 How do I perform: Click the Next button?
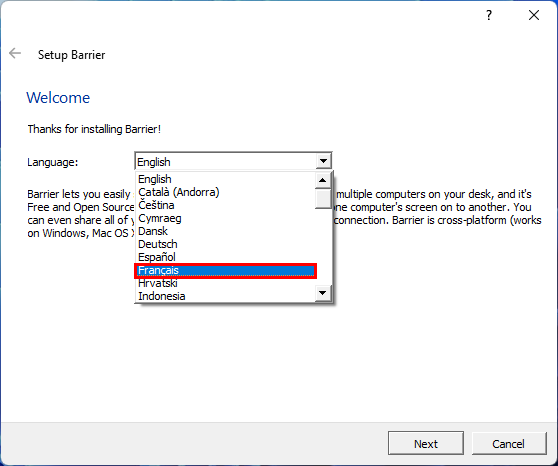tap(426, 444)
